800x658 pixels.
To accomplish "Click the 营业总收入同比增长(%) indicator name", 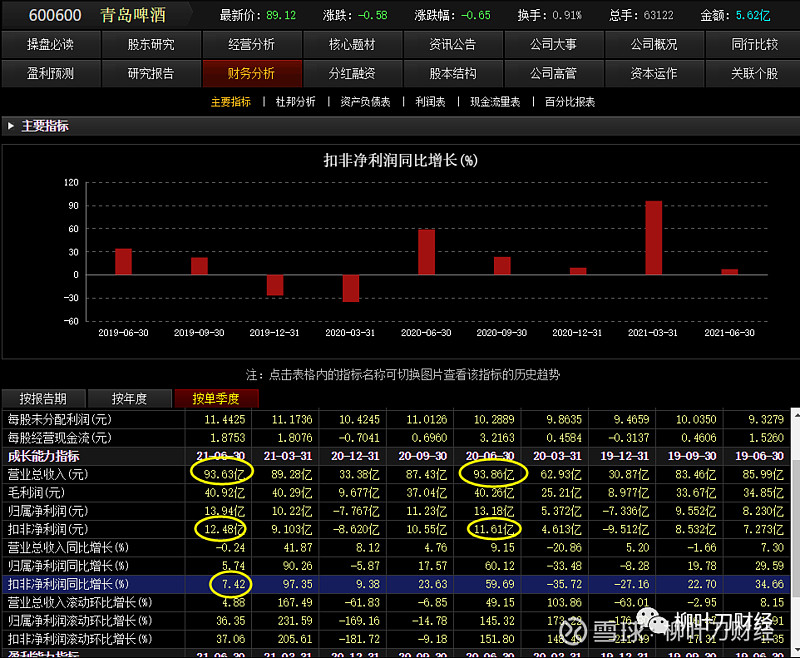I will 68,548.
